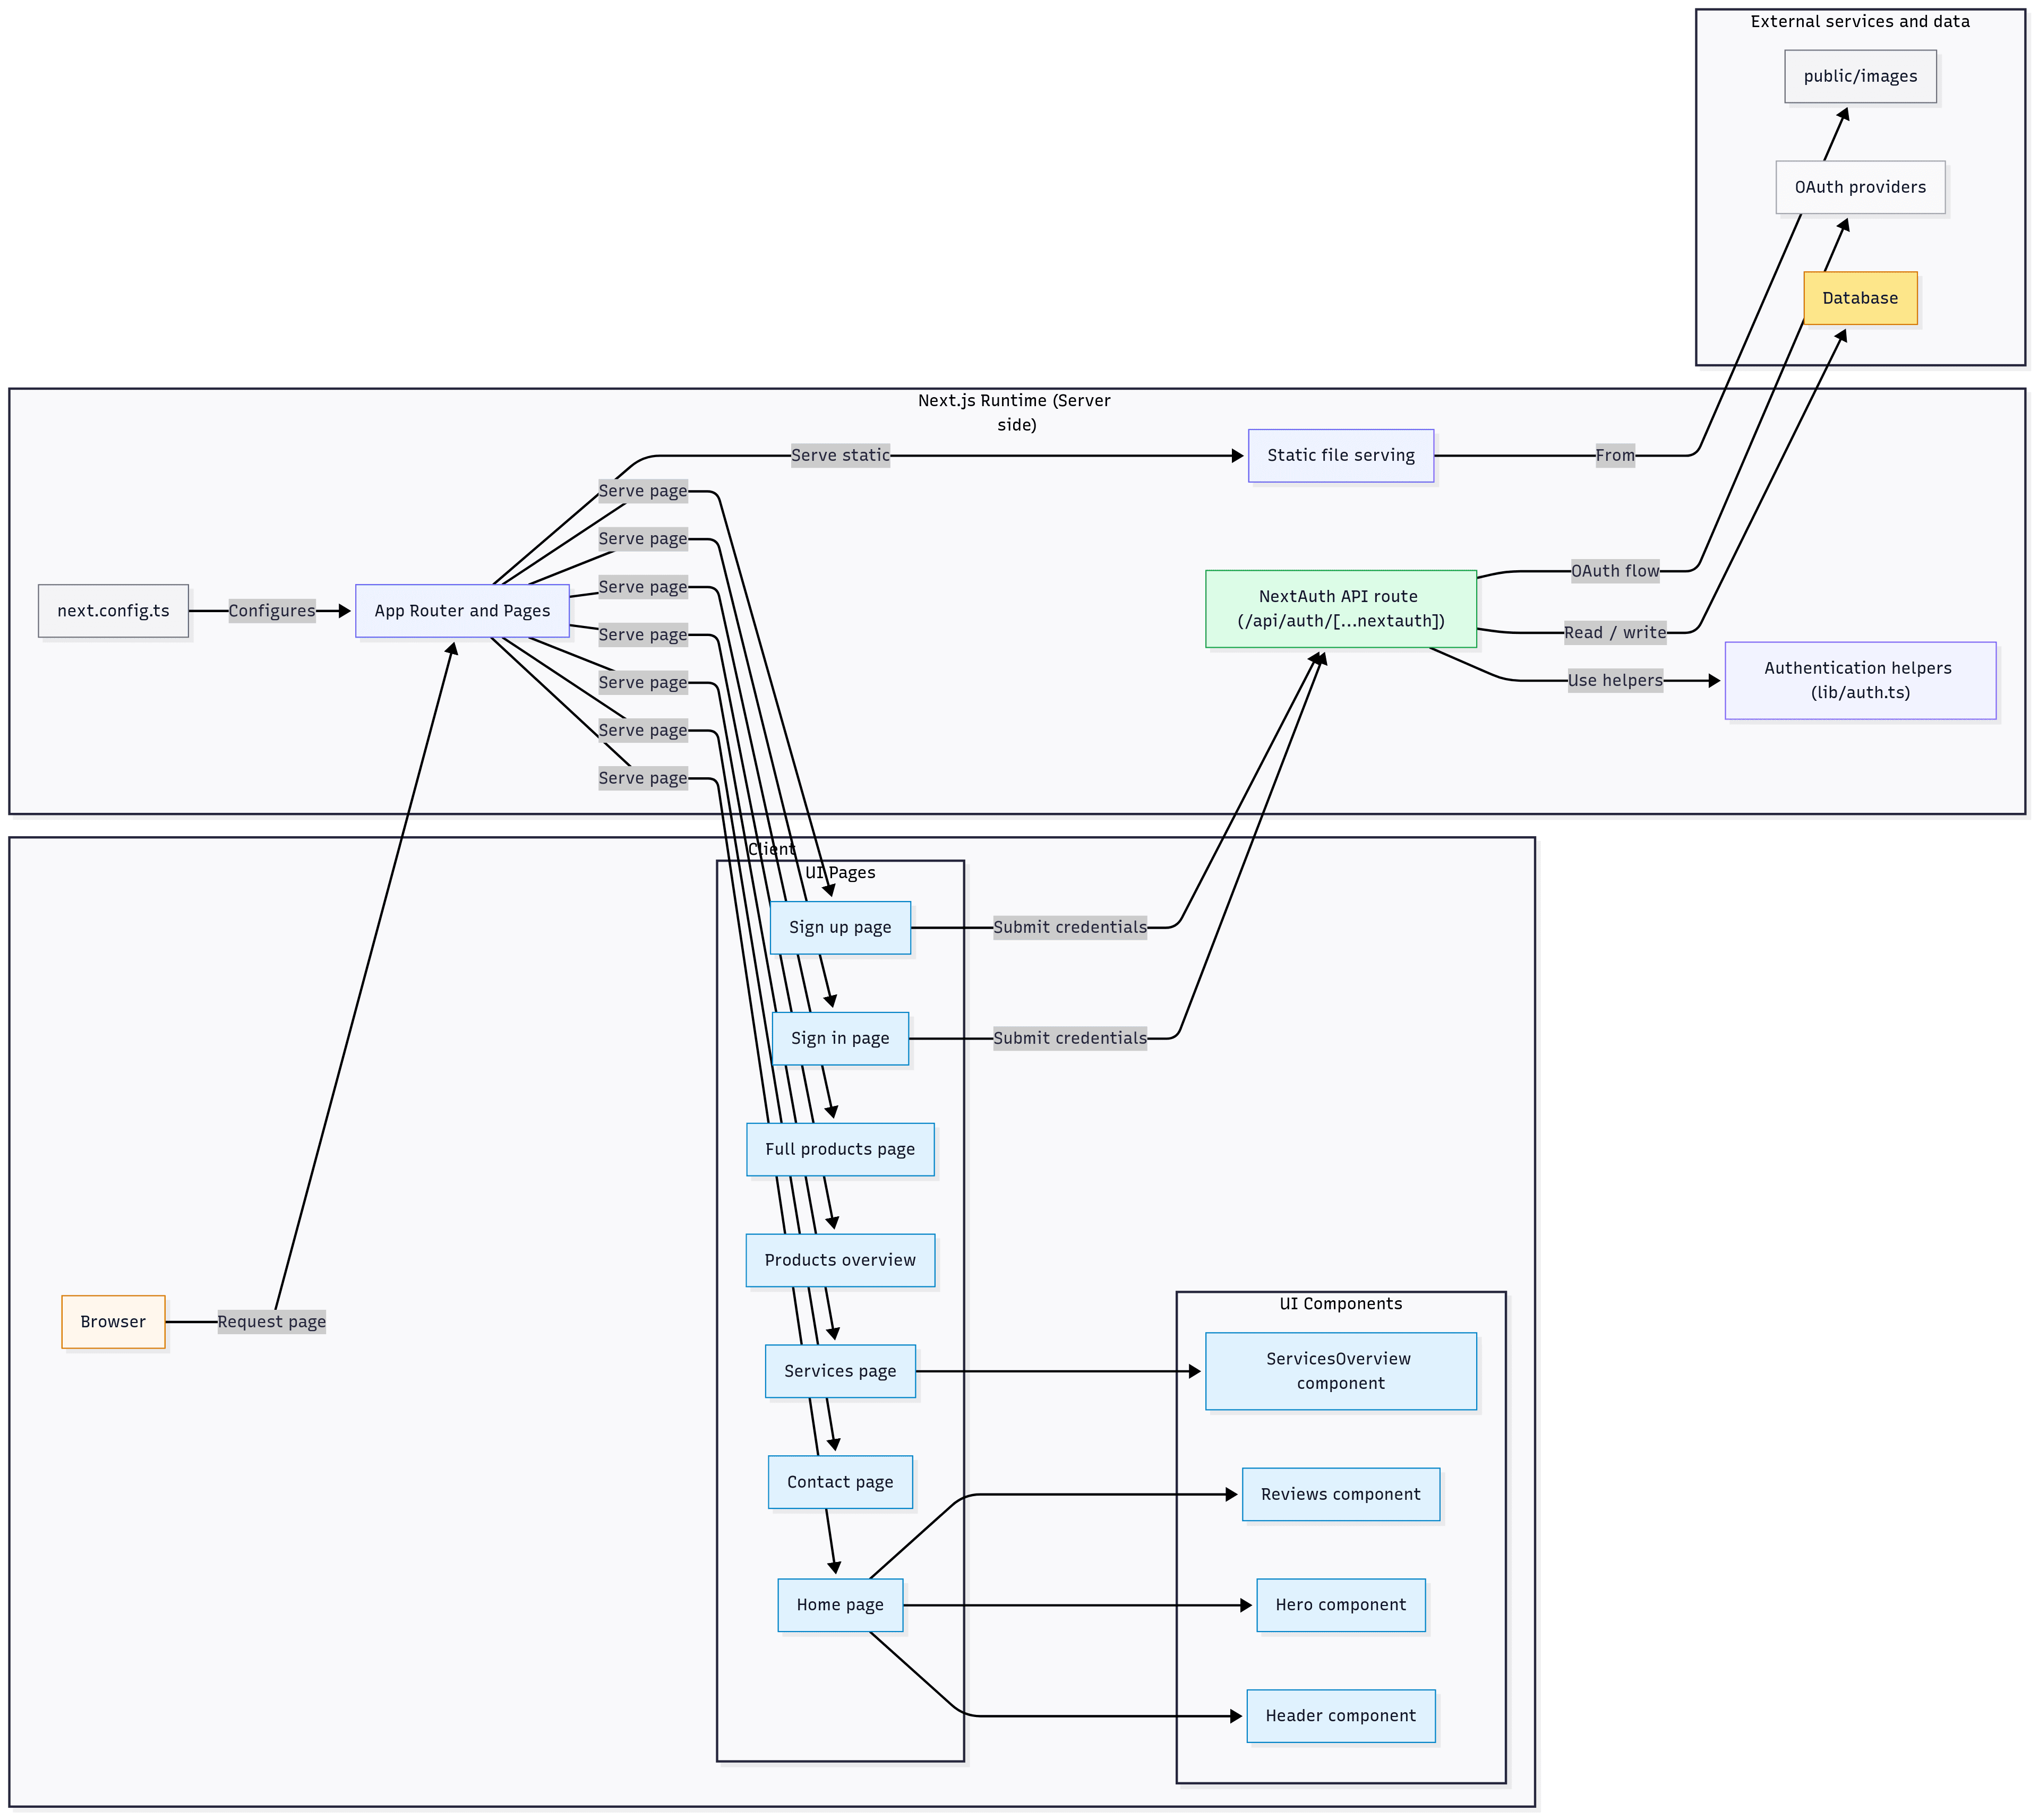Click the App Router and Pages box
The image size is (2039, 1820).
[x=461, y=610]
